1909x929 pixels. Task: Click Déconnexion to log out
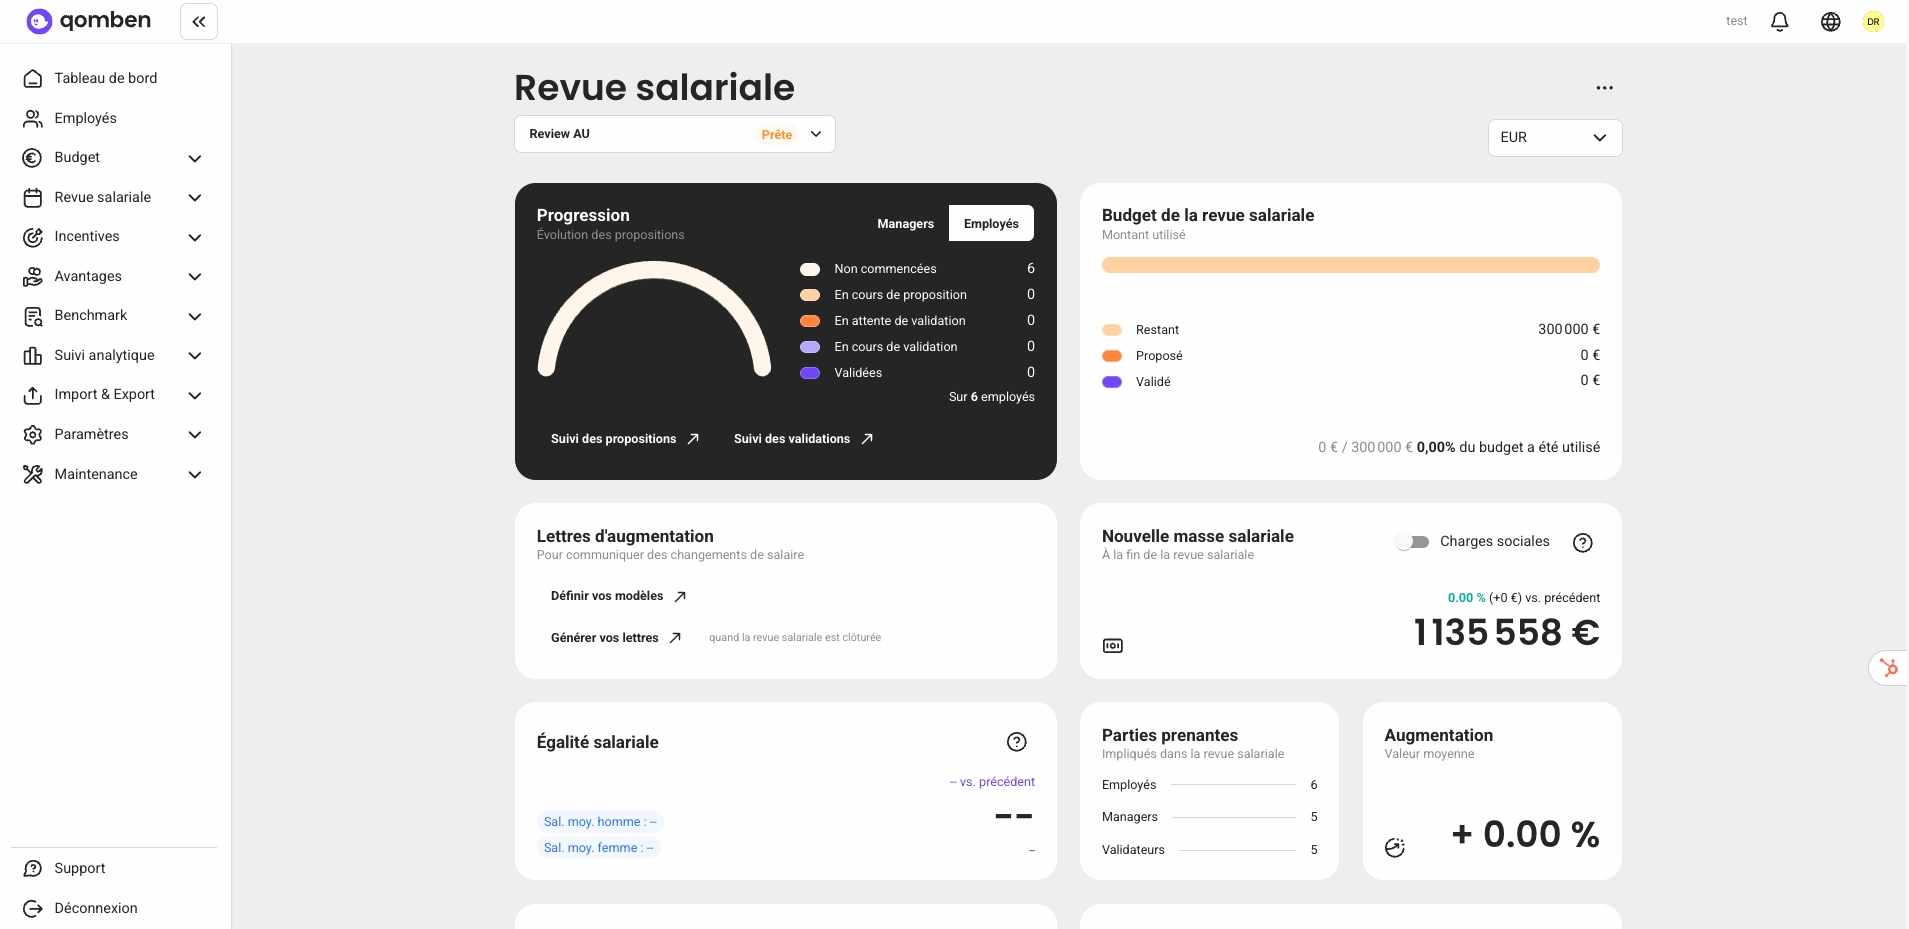coord(95,908)
